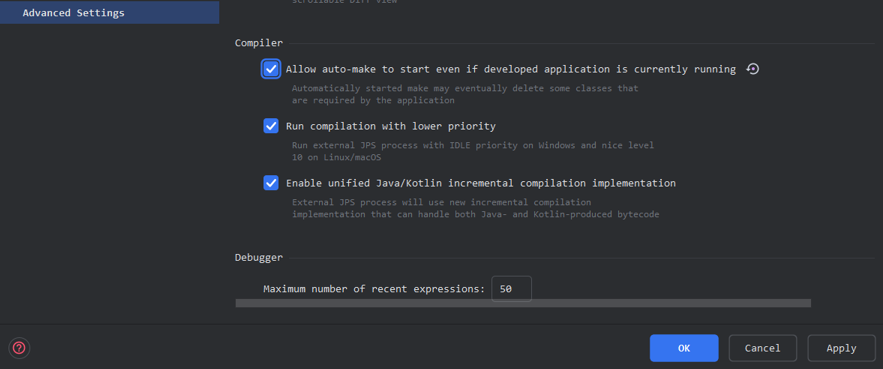Click 'External JPS process will use new' description

point(475,208)
